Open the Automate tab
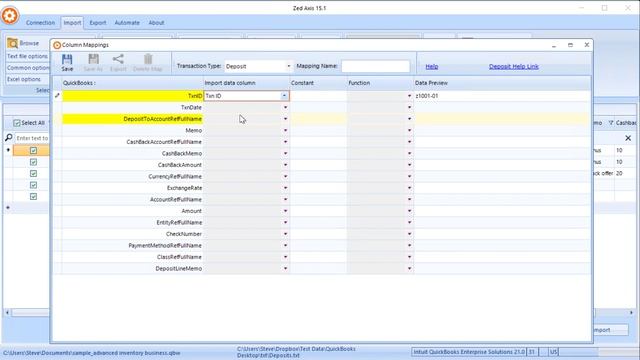 click(x=127, y=23)
